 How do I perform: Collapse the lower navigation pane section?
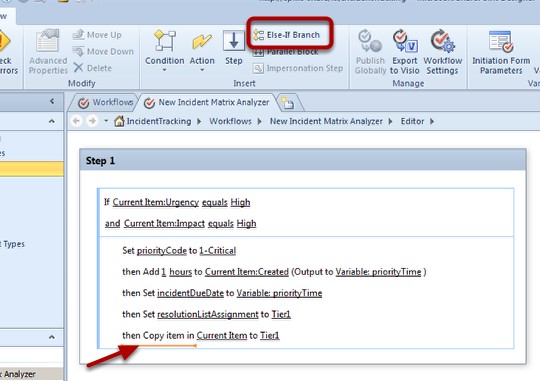point(52,337)
